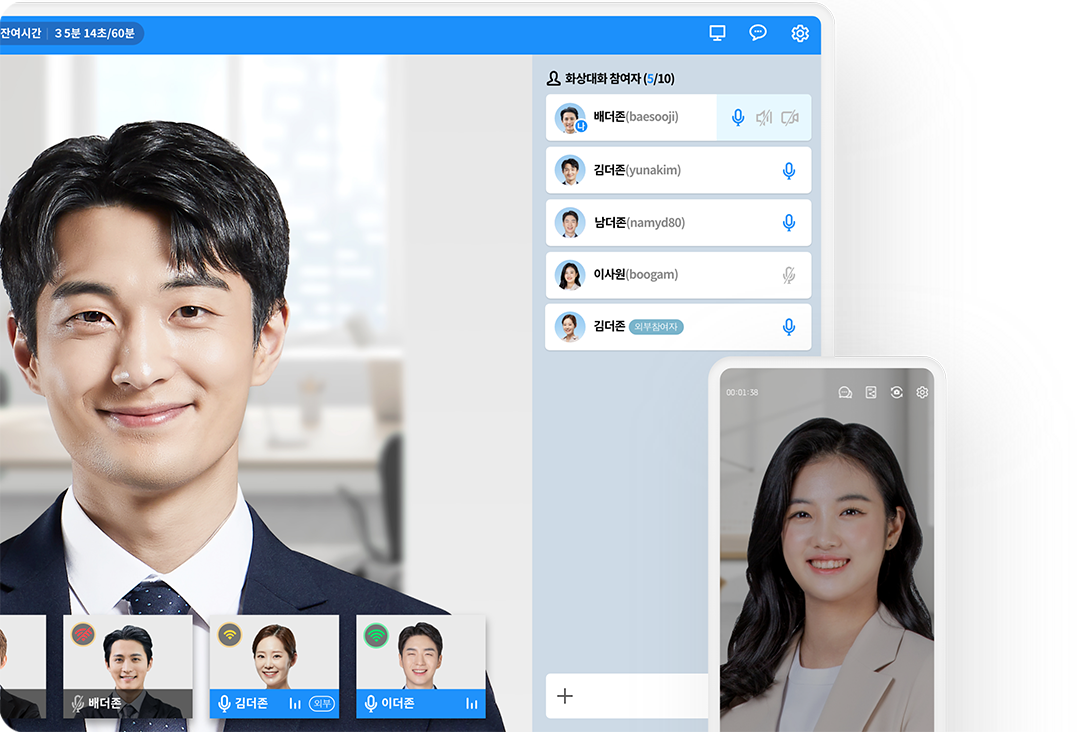Open the settings gear in blue header

(x=800, y=33)
